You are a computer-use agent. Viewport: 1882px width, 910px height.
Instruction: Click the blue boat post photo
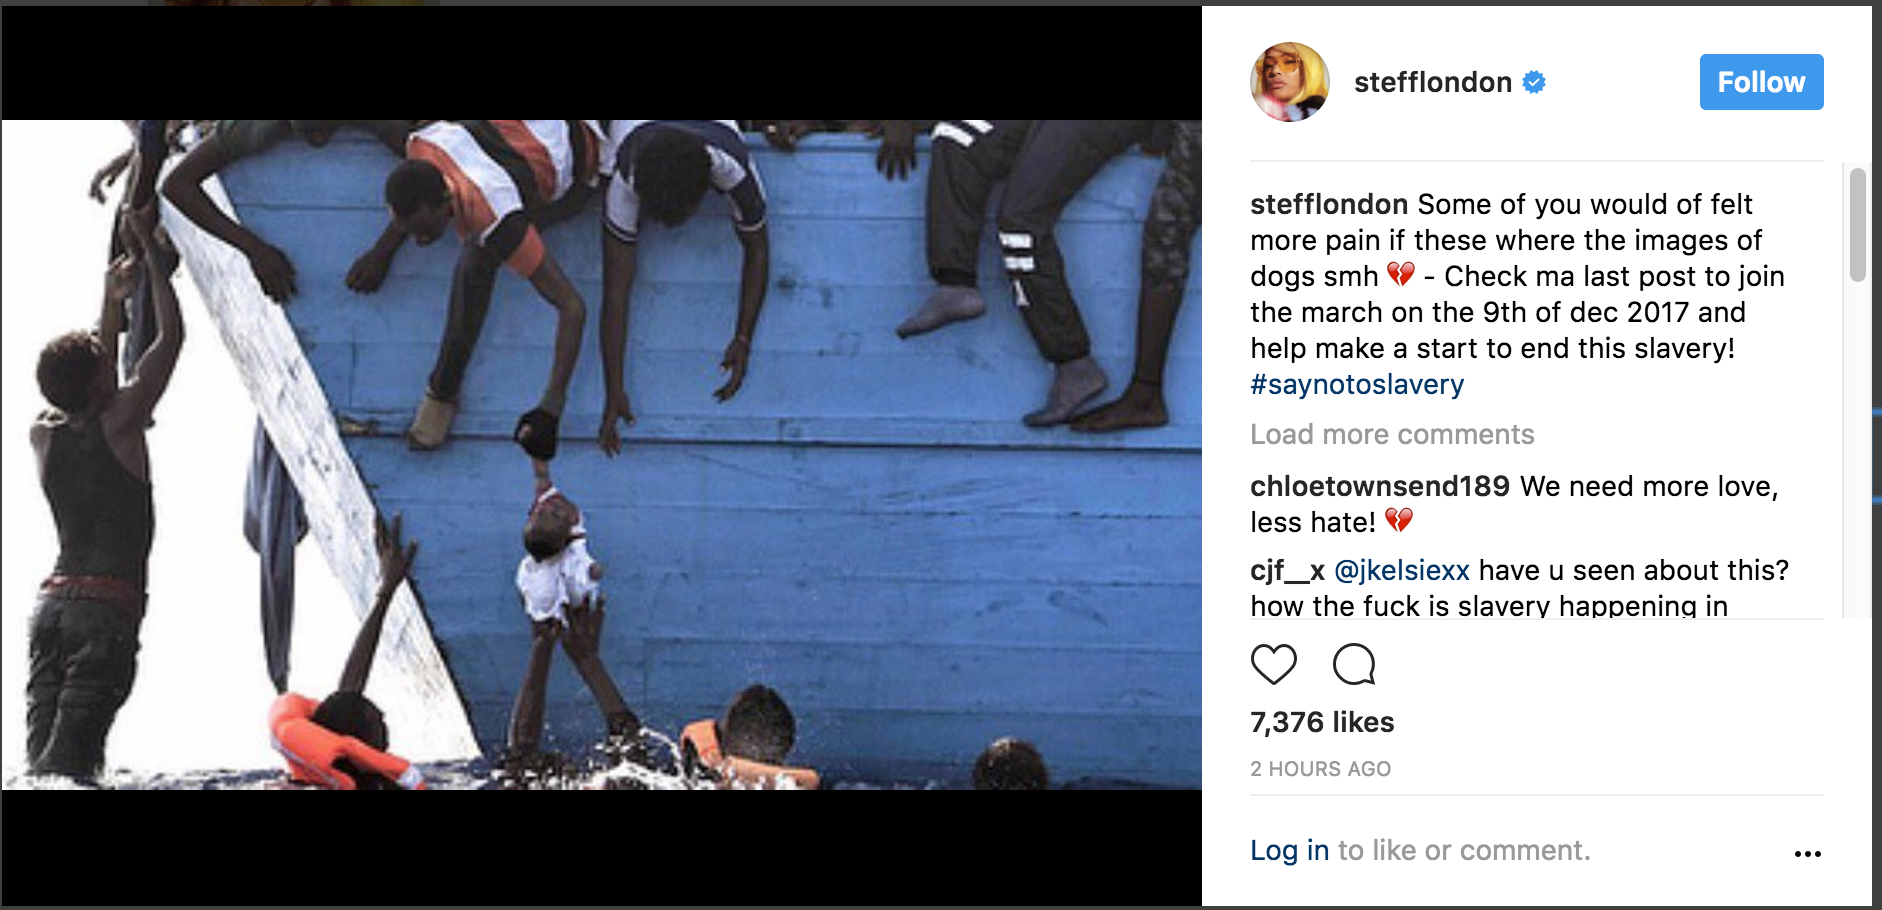(x=601, y=455)
